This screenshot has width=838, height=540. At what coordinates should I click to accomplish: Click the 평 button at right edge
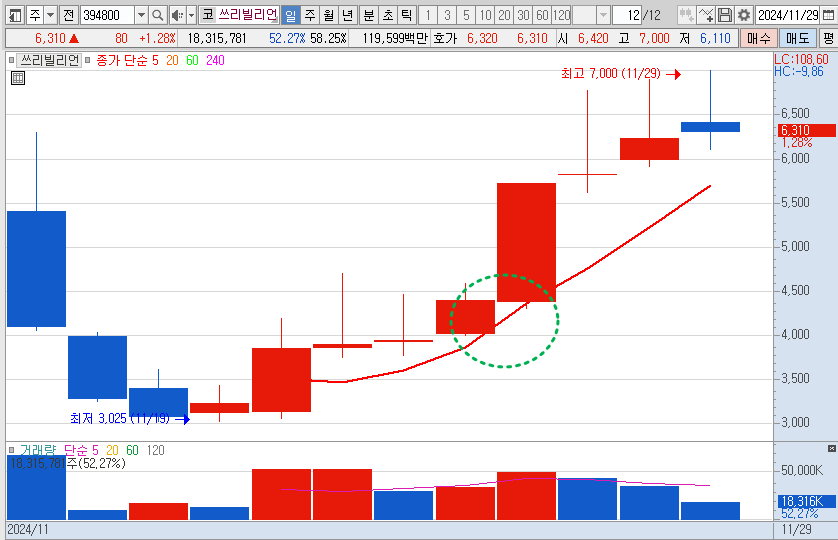coord(828,38)
